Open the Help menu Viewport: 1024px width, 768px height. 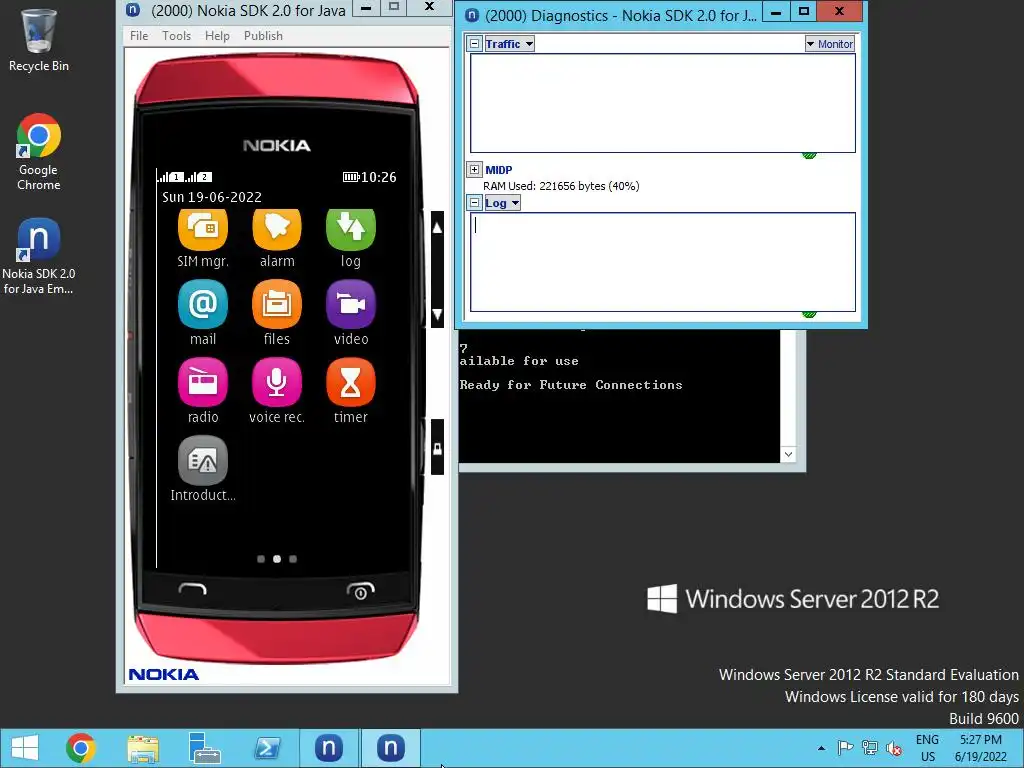(x=217, y=36)
